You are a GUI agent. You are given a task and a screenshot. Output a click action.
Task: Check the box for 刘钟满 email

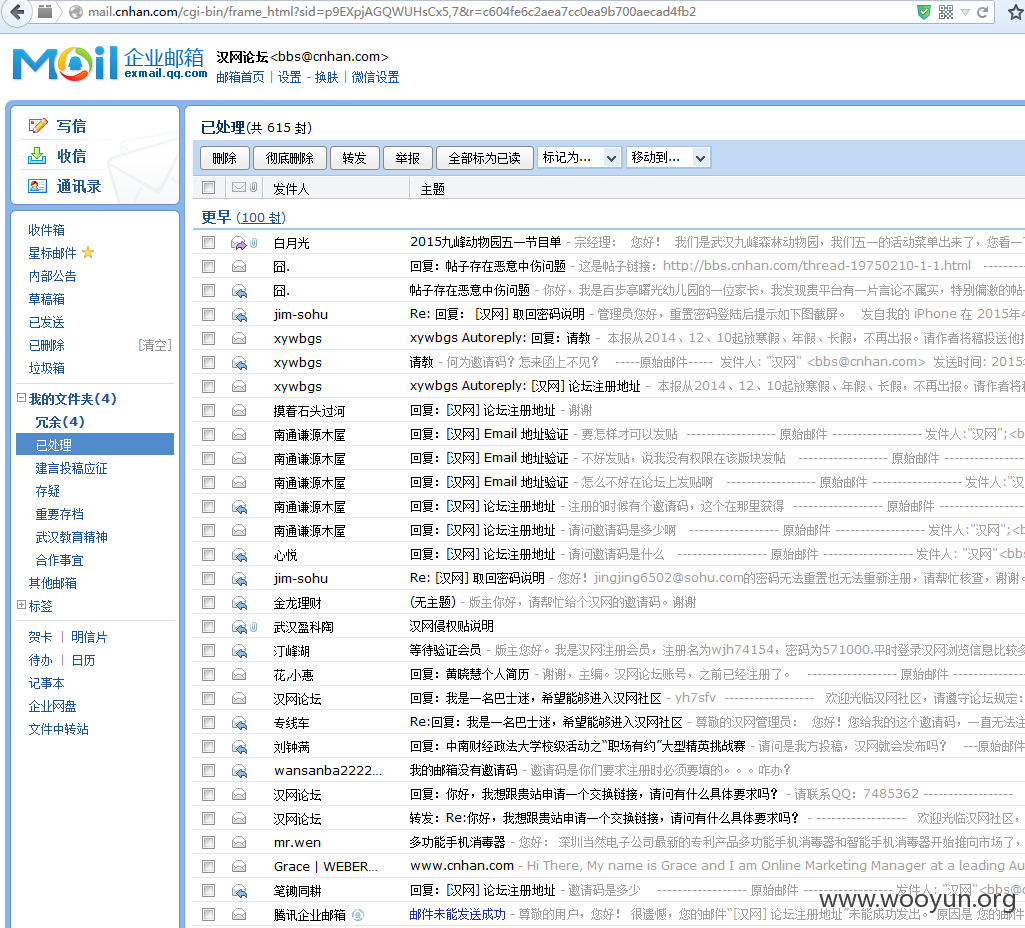(x=209, y=746)
